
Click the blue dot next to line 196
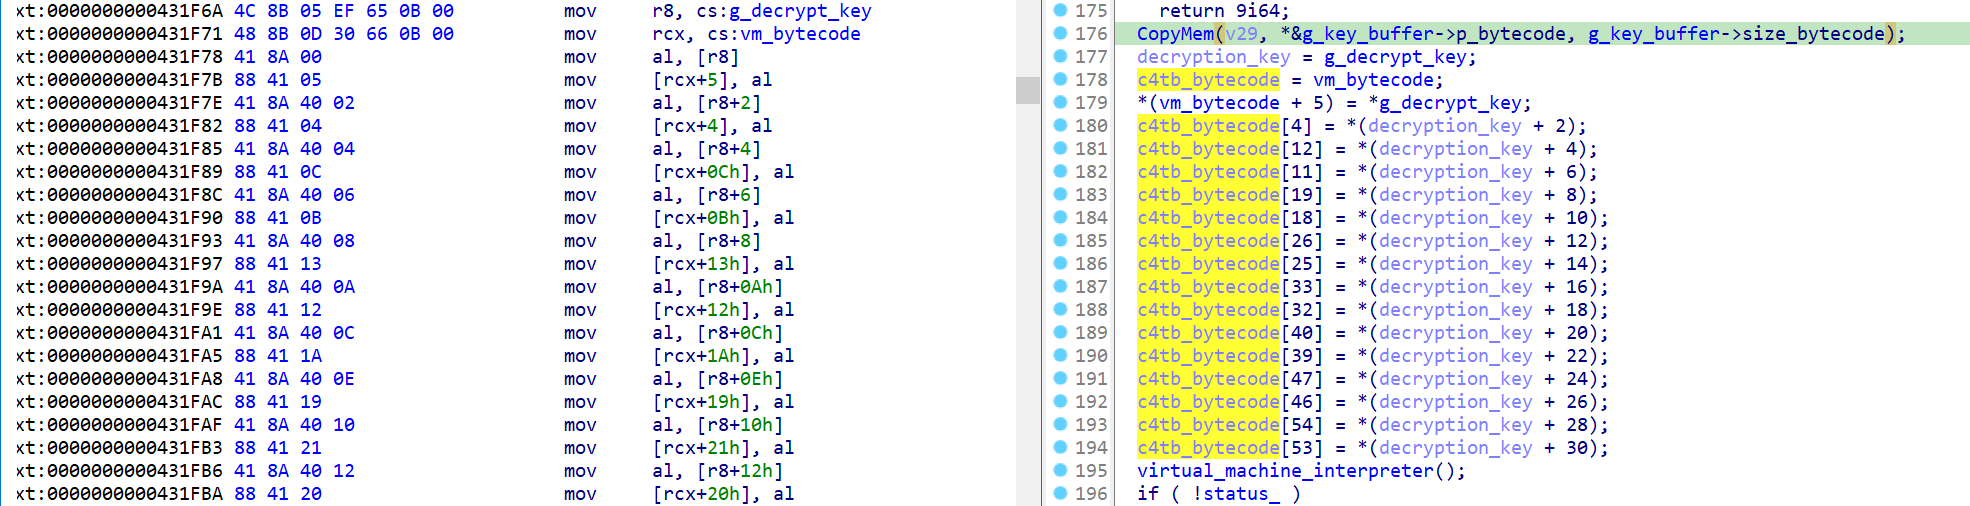pyautogui.click(x=1061, y=493)
